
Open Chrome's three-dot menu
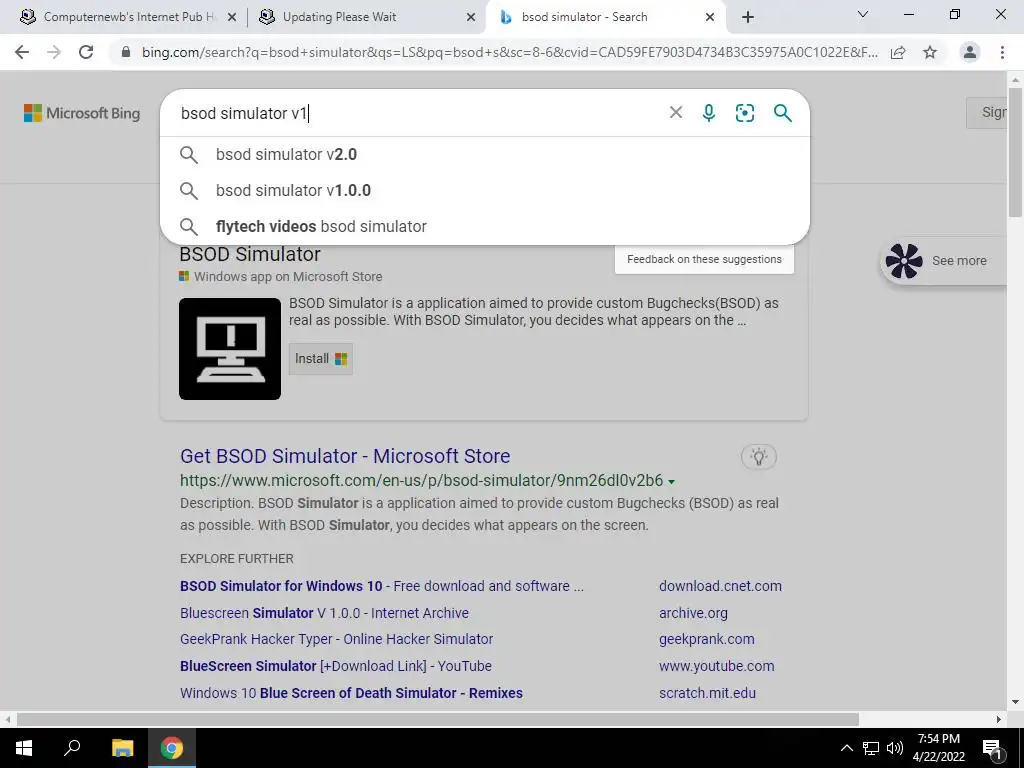click(x=1002, y=52)
